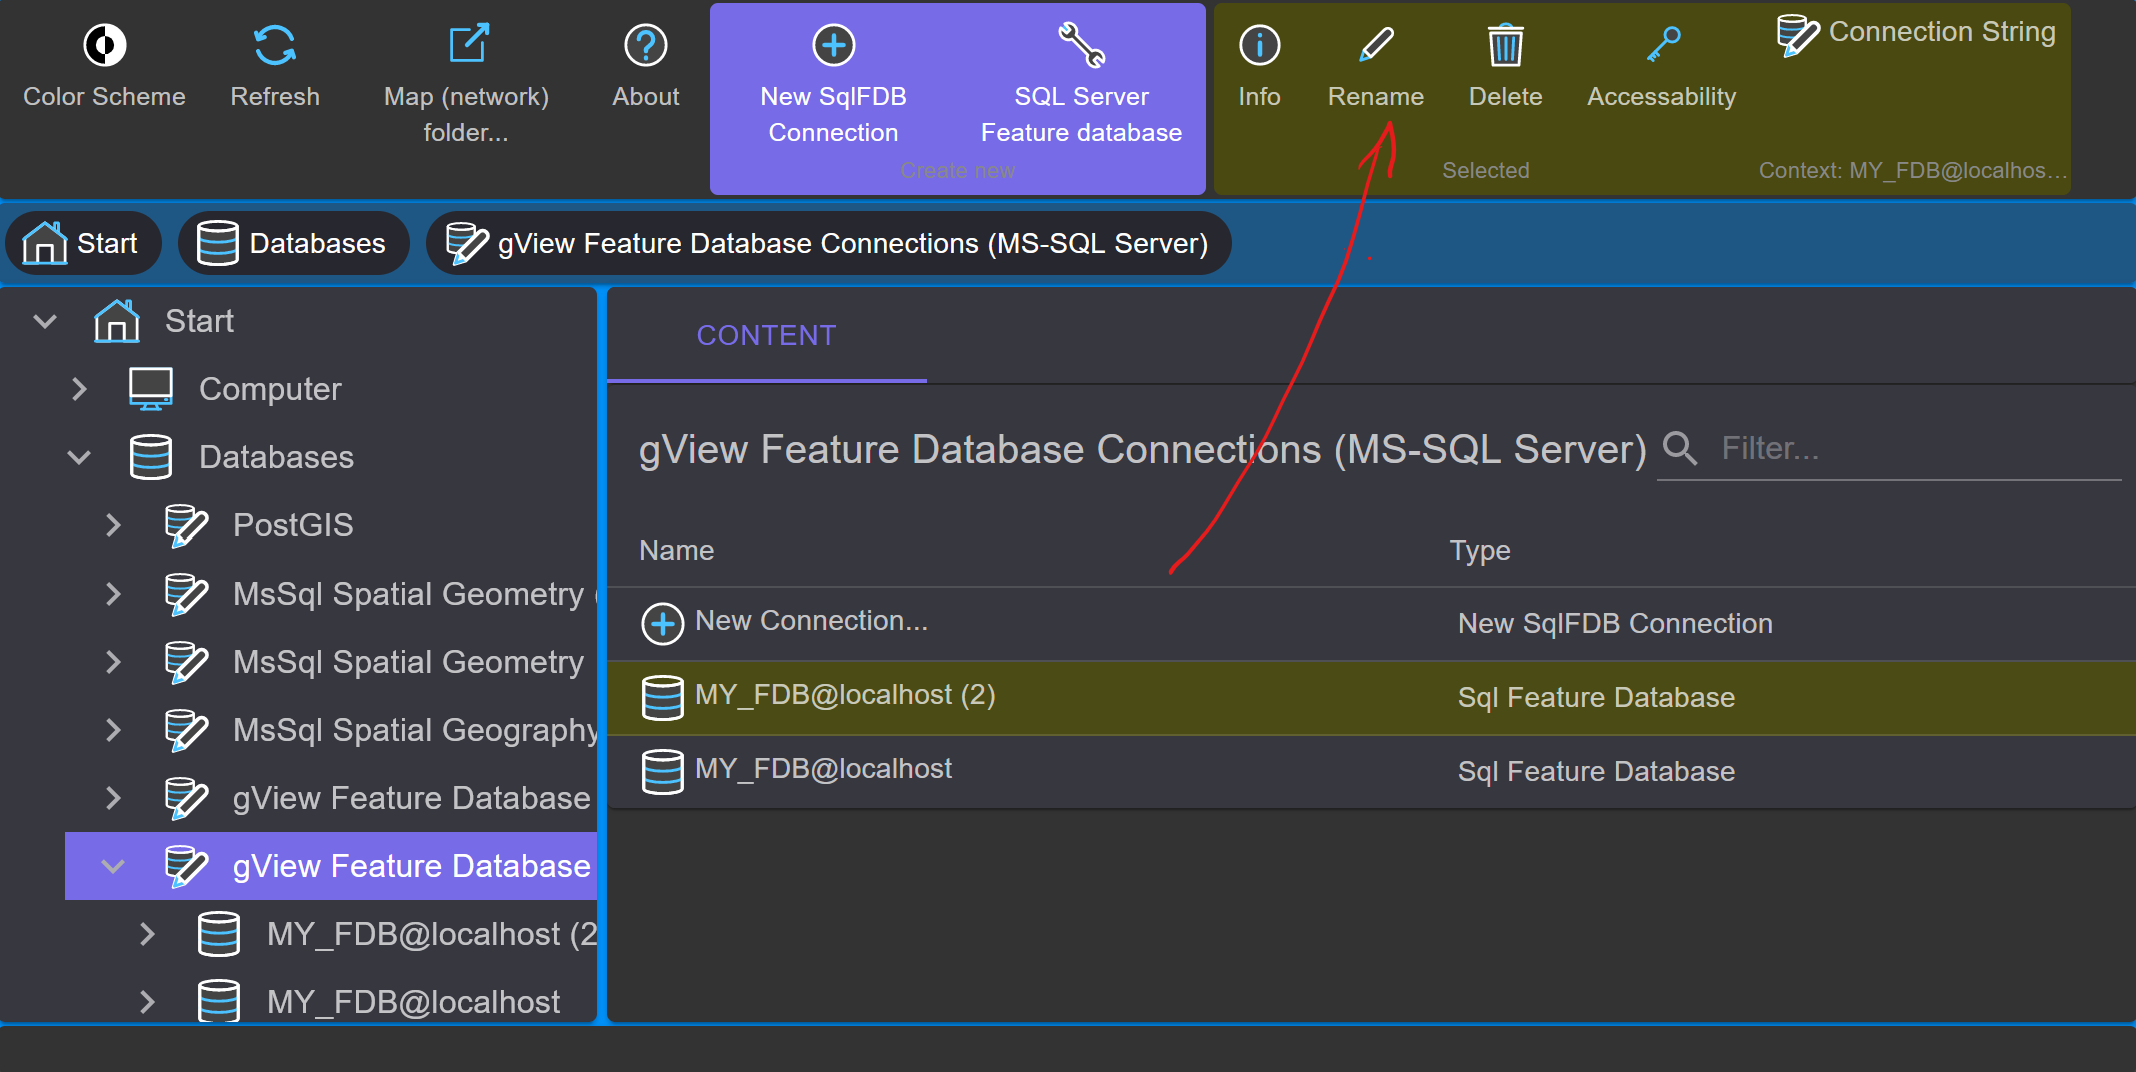This screenshot has width=2136, height=1072.
Task: Click the Databases cylinder icon in tree
Action: coord(151,457)
